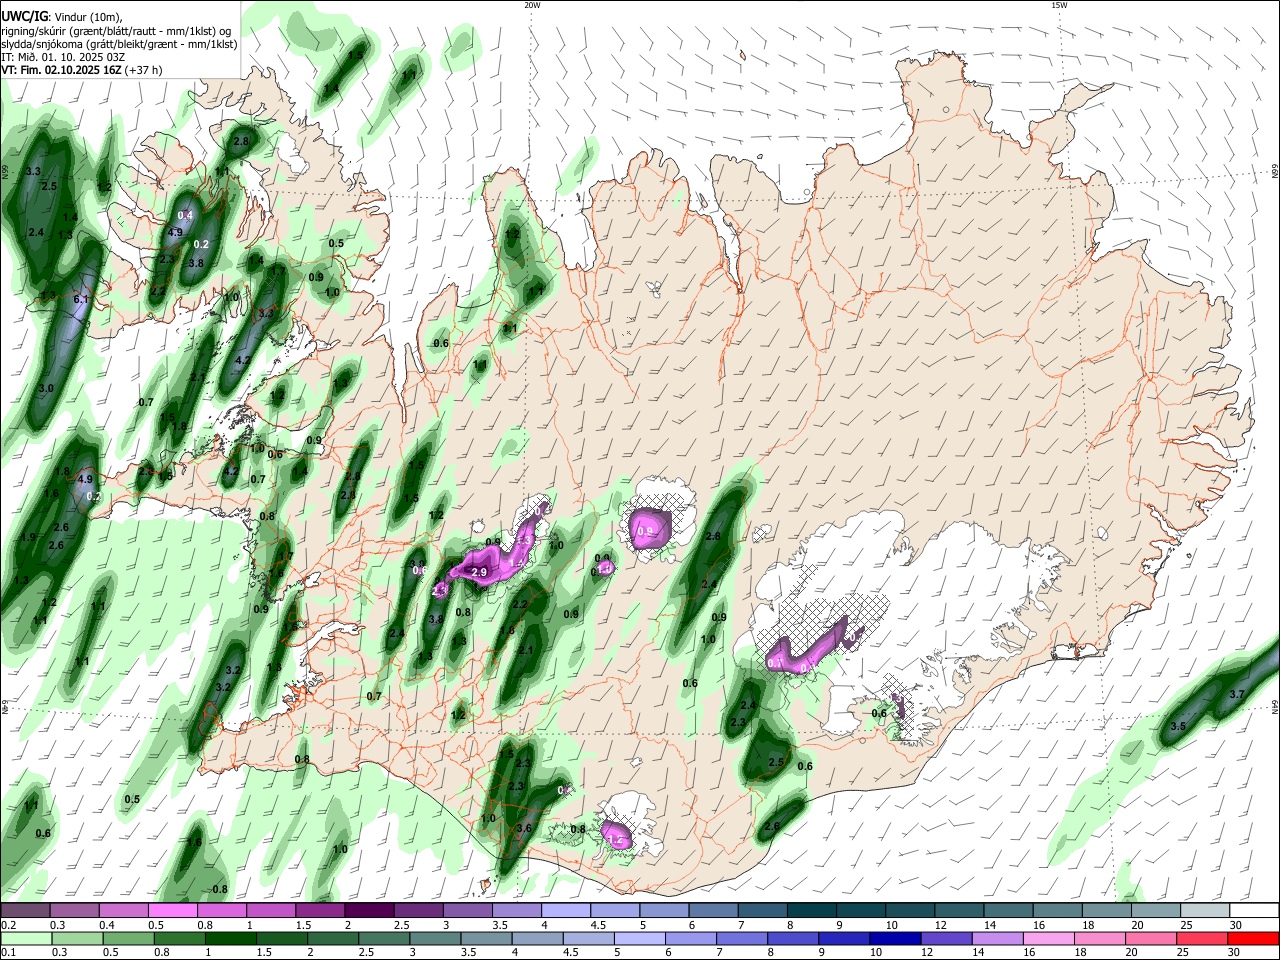Viewport: 1280px width, 960px height.
Task: Click the 0.1 label in the rain legend
Action: (x=6, y=953)
